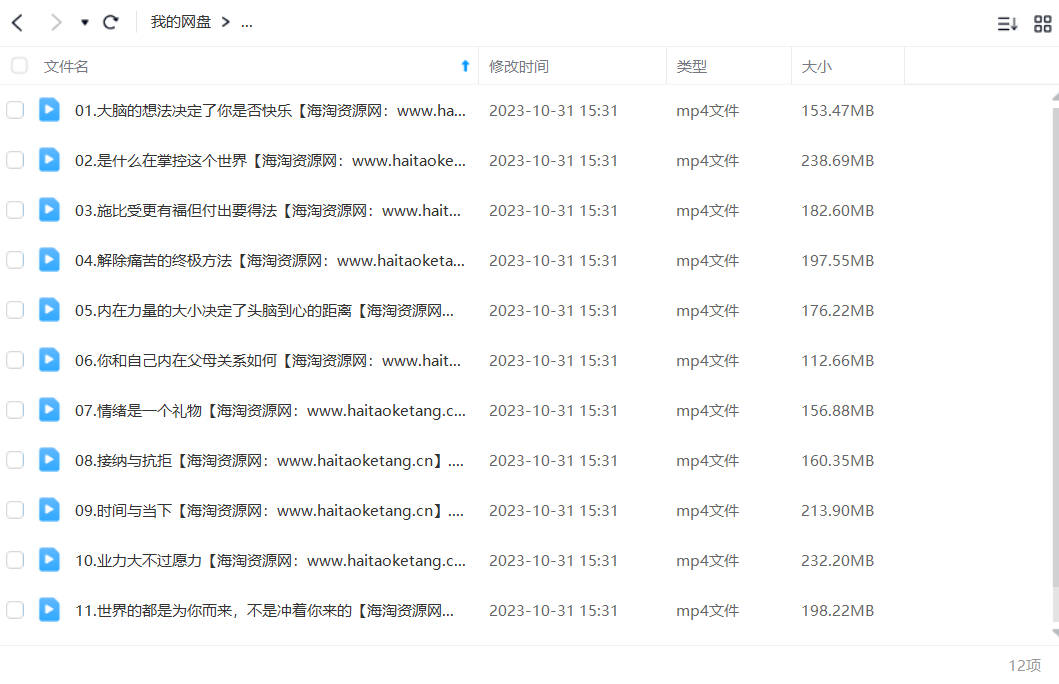This screenshot has width=1059, height=684.
Task: Click the 12项 item count
Action: (1025, 665)
